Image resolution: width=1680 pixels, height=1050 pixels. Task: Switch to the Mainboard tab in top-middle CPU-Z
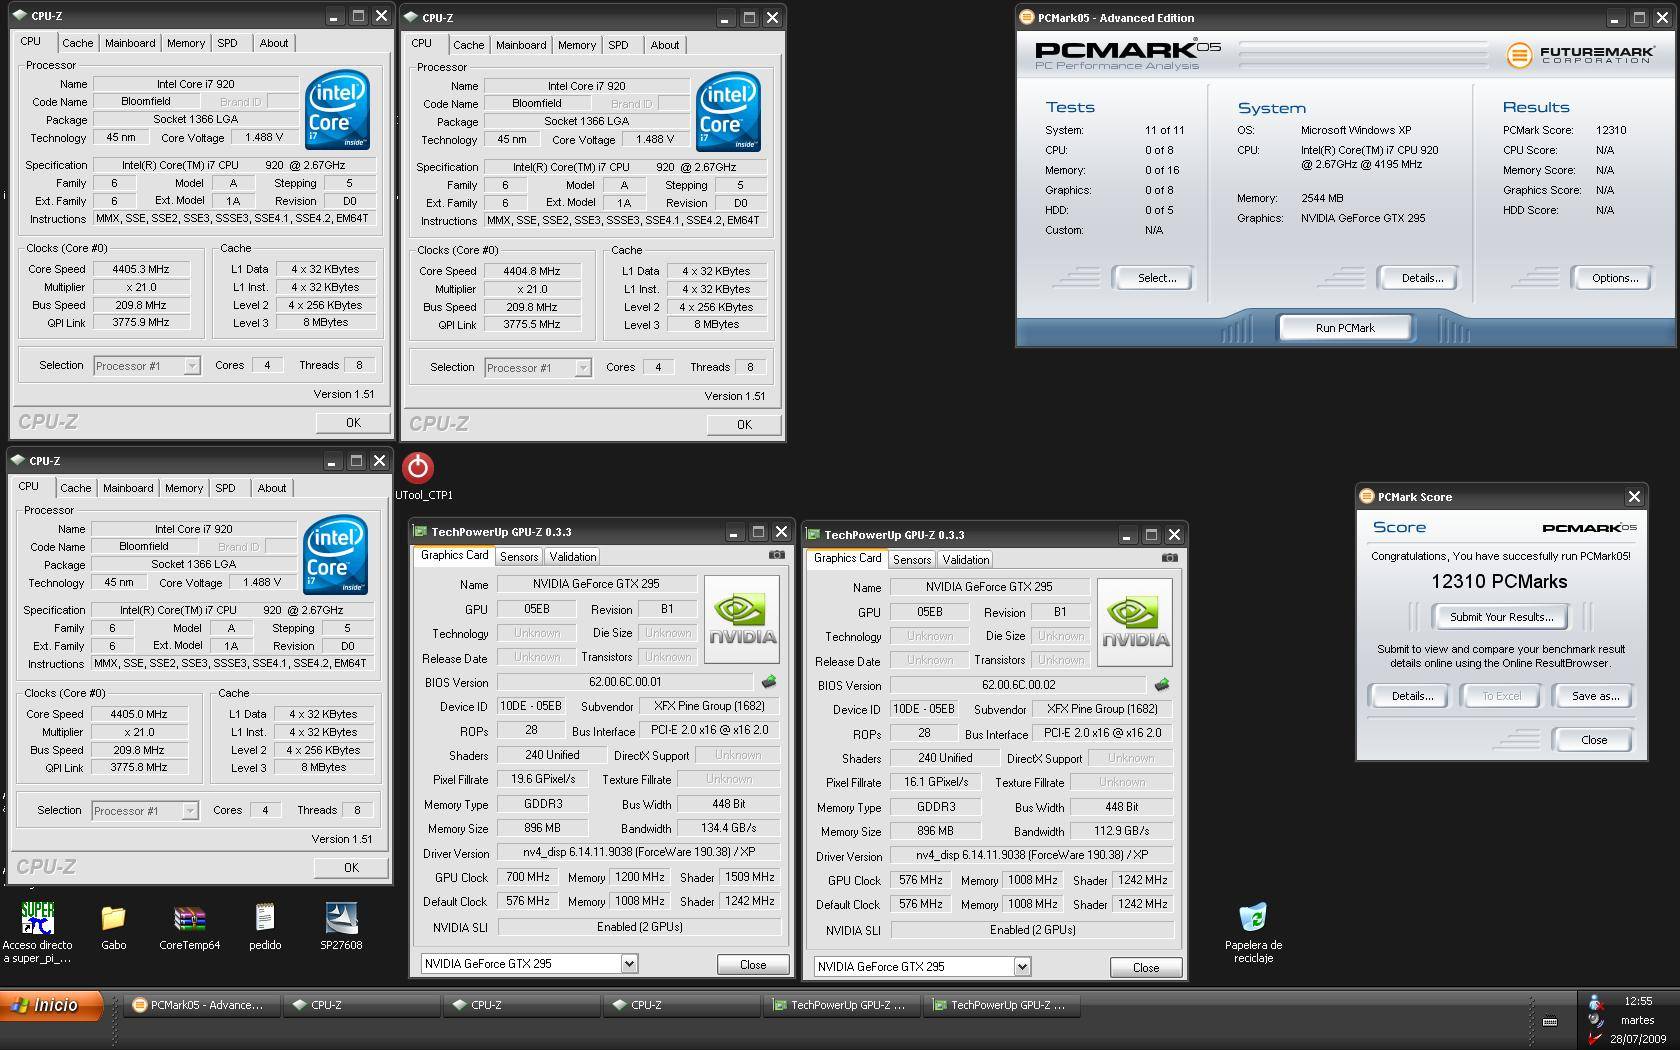click(x=521, y=45)
